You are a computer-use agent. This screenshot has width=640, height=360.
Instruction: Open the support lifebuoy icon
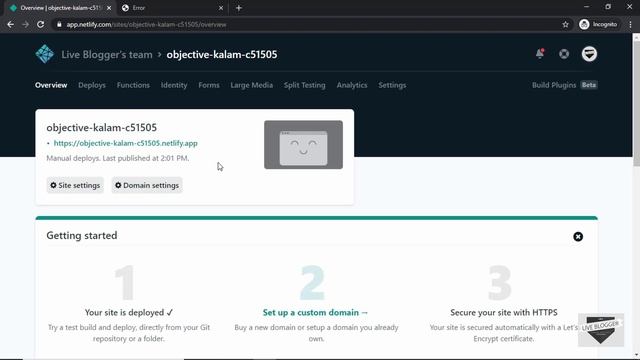point(564,54)
